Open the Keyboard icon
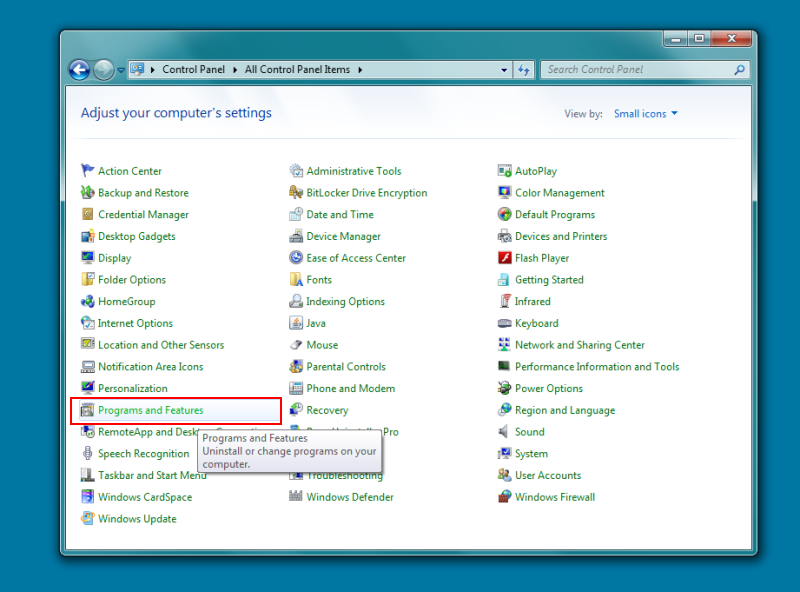The image size is (800, 592). tap(505, 323)
